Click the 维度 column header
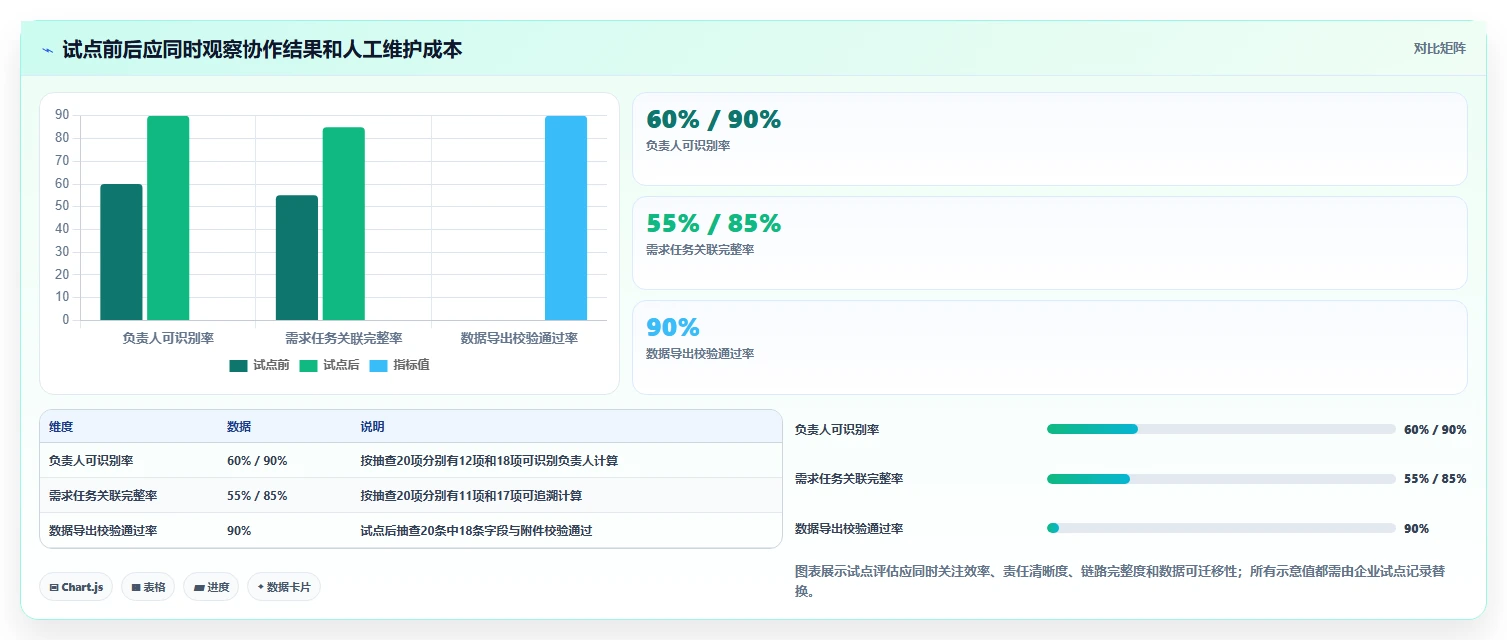 coord(61,427)
